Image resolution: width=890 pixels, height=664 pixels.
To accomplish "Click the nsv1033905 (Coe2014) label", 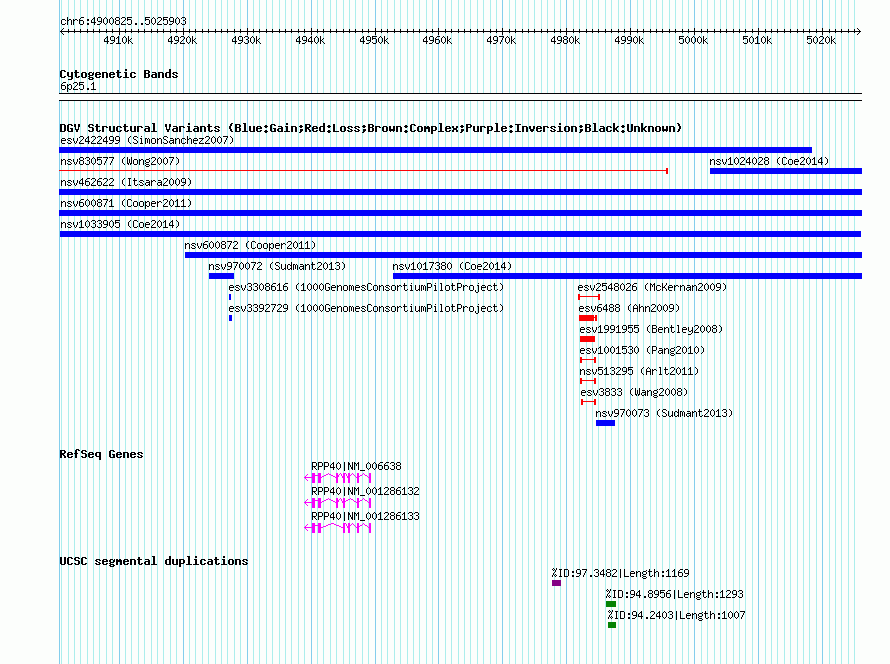I will point(120,224).
